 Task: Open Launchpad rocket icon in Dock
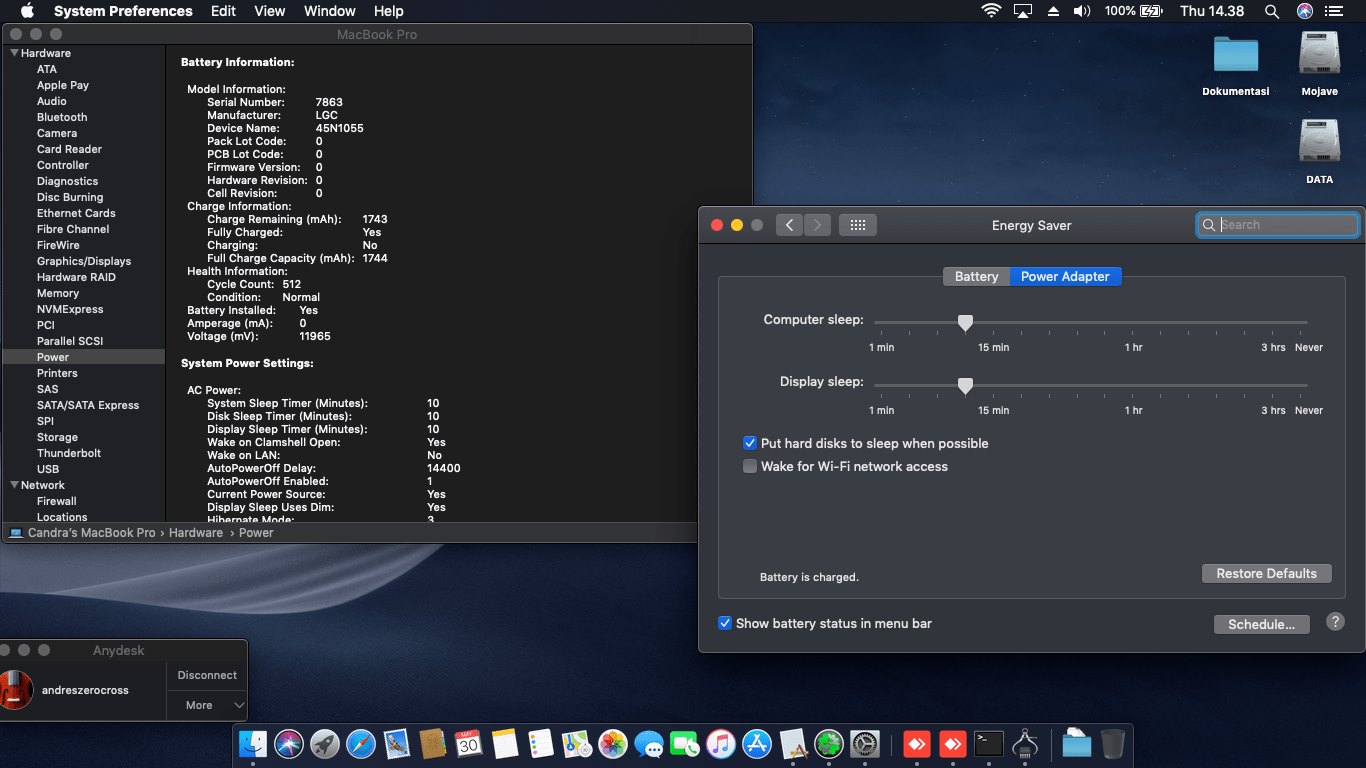325,744
